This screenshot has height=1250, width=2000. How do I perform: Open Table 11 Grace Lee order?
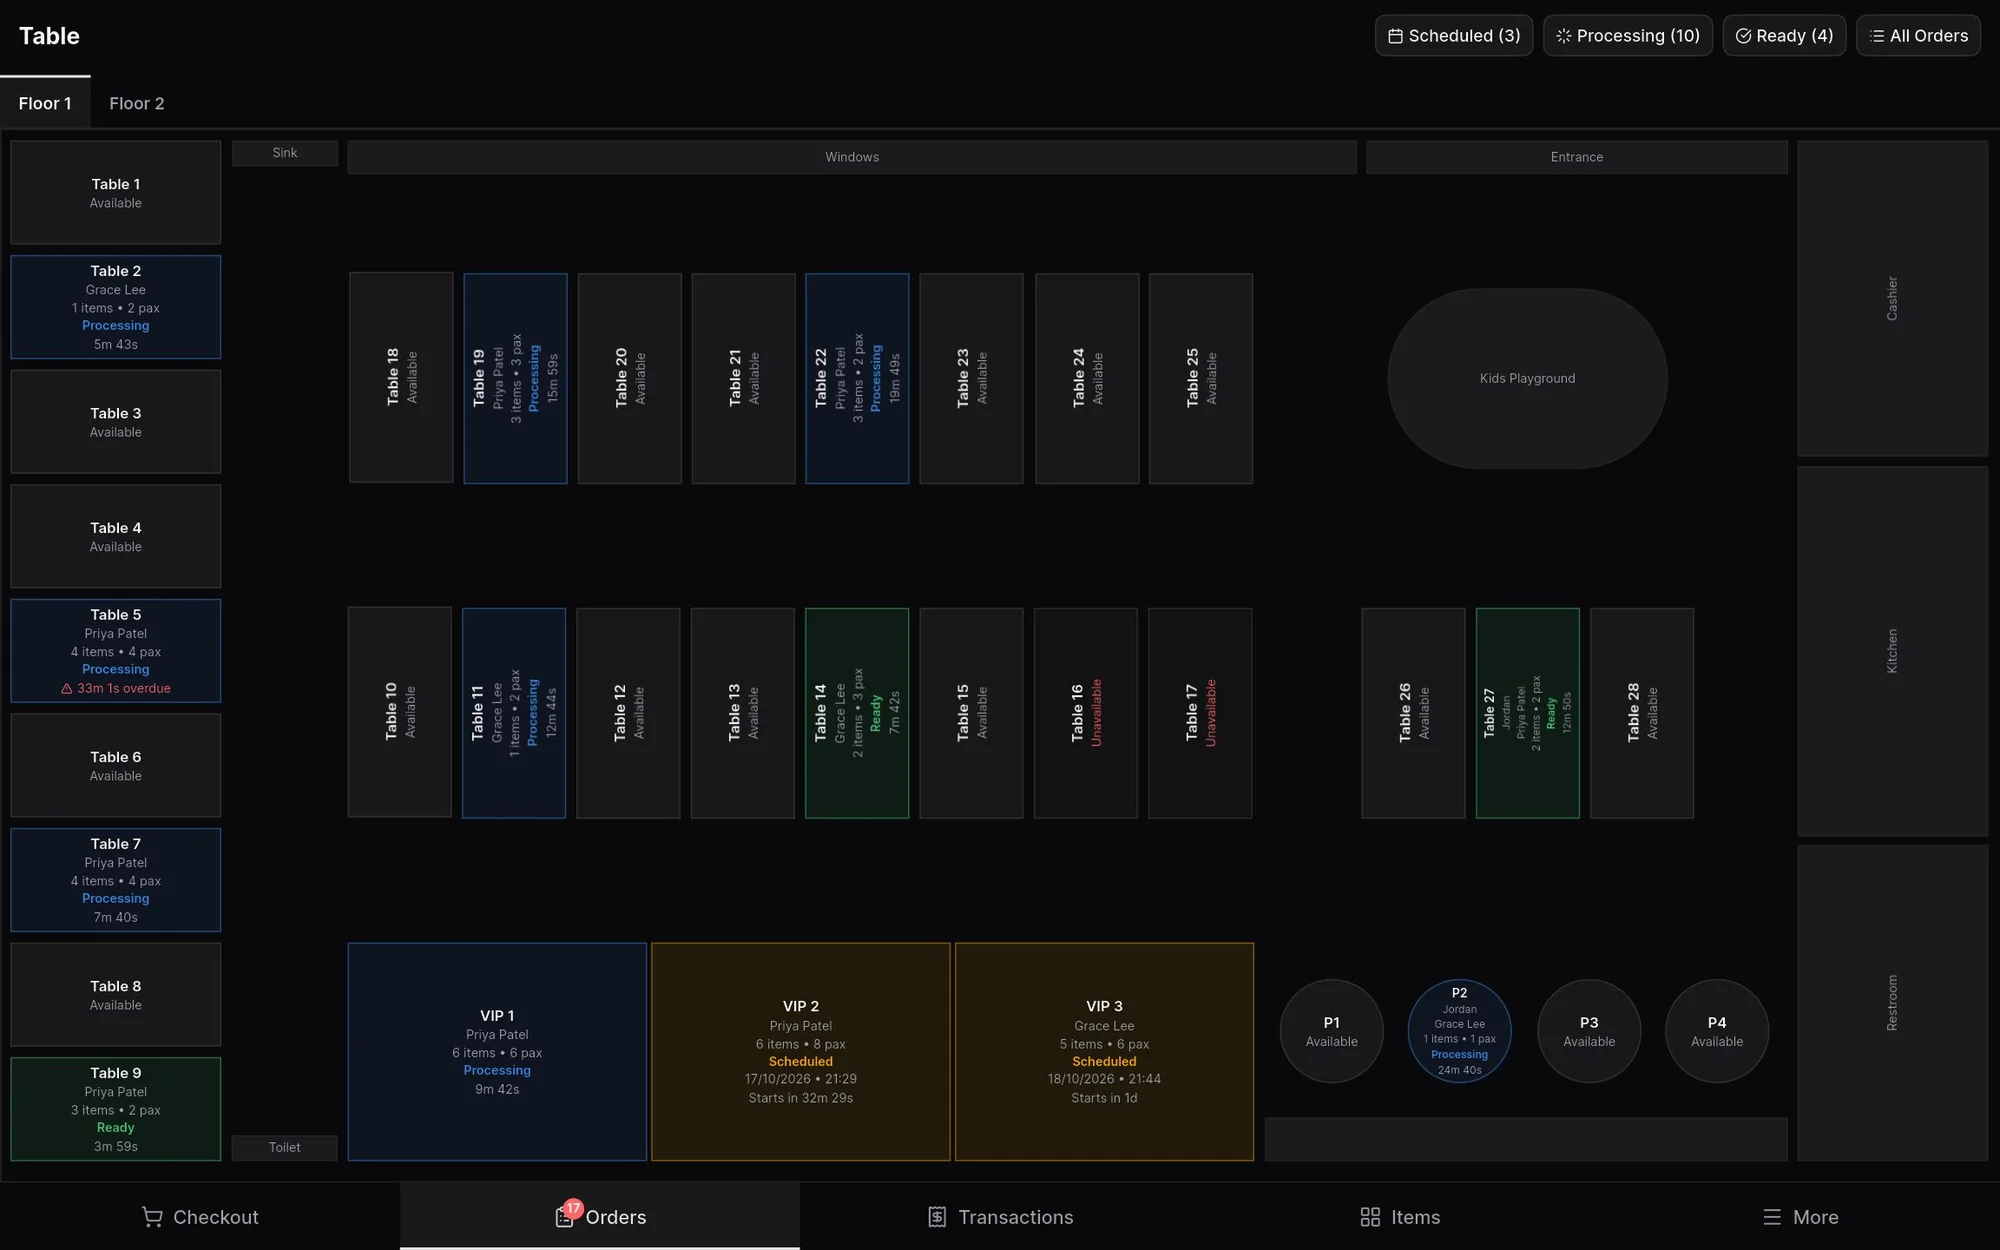[514, 713]
